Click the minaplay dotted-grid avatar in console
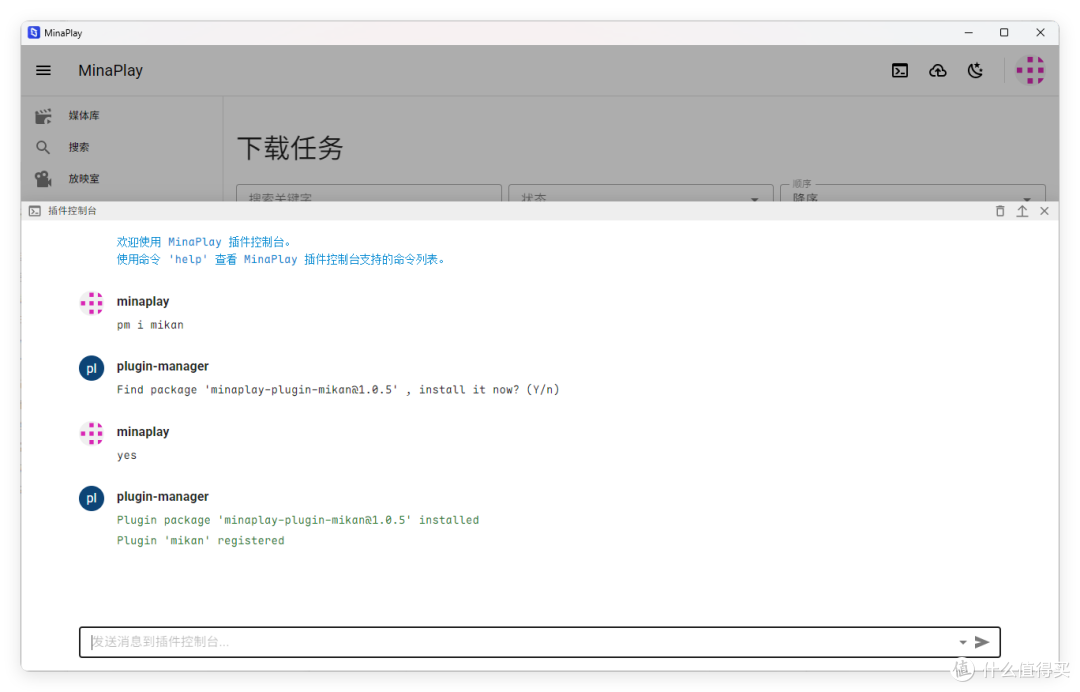The image size is (1080, 692). (x=91, y=302)
